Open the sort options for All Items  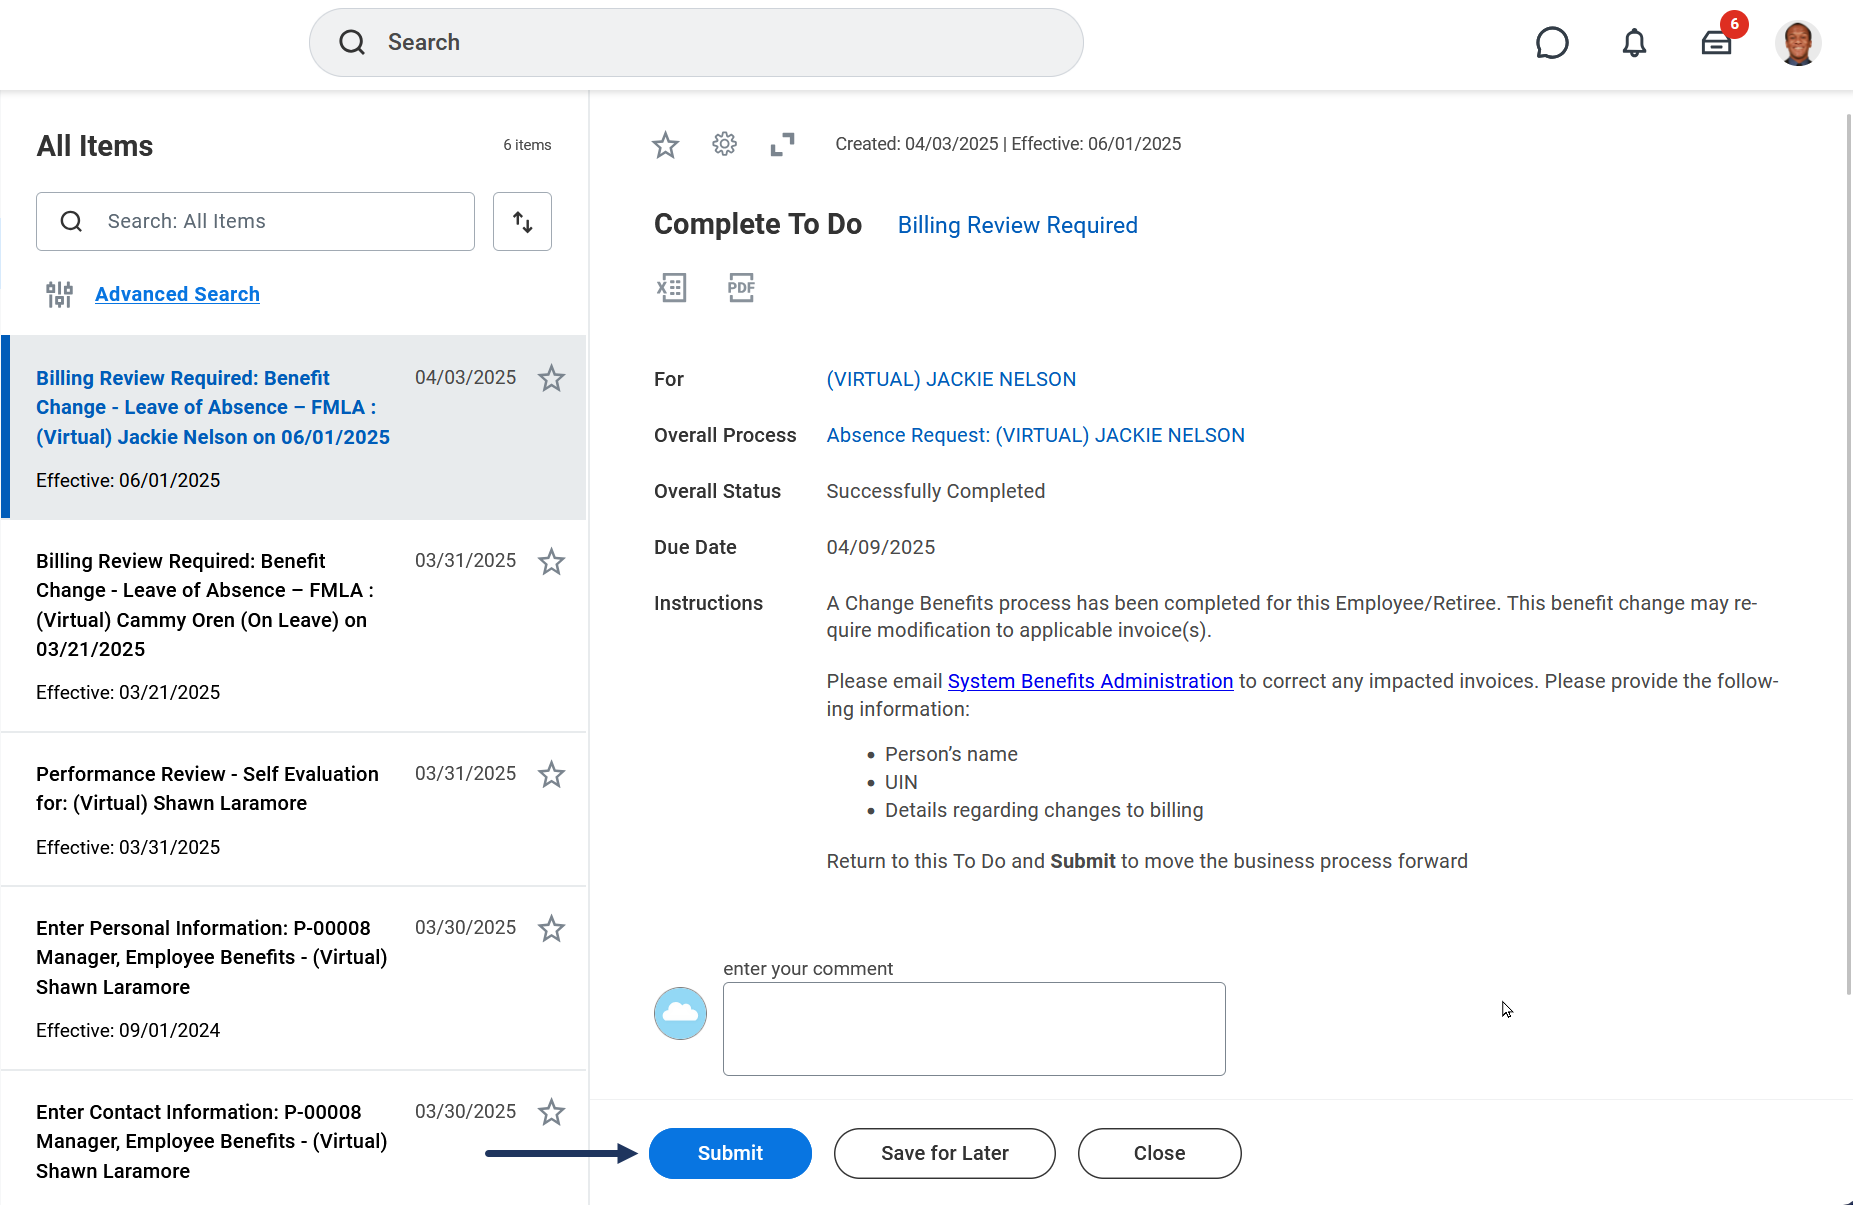point(522,221)
